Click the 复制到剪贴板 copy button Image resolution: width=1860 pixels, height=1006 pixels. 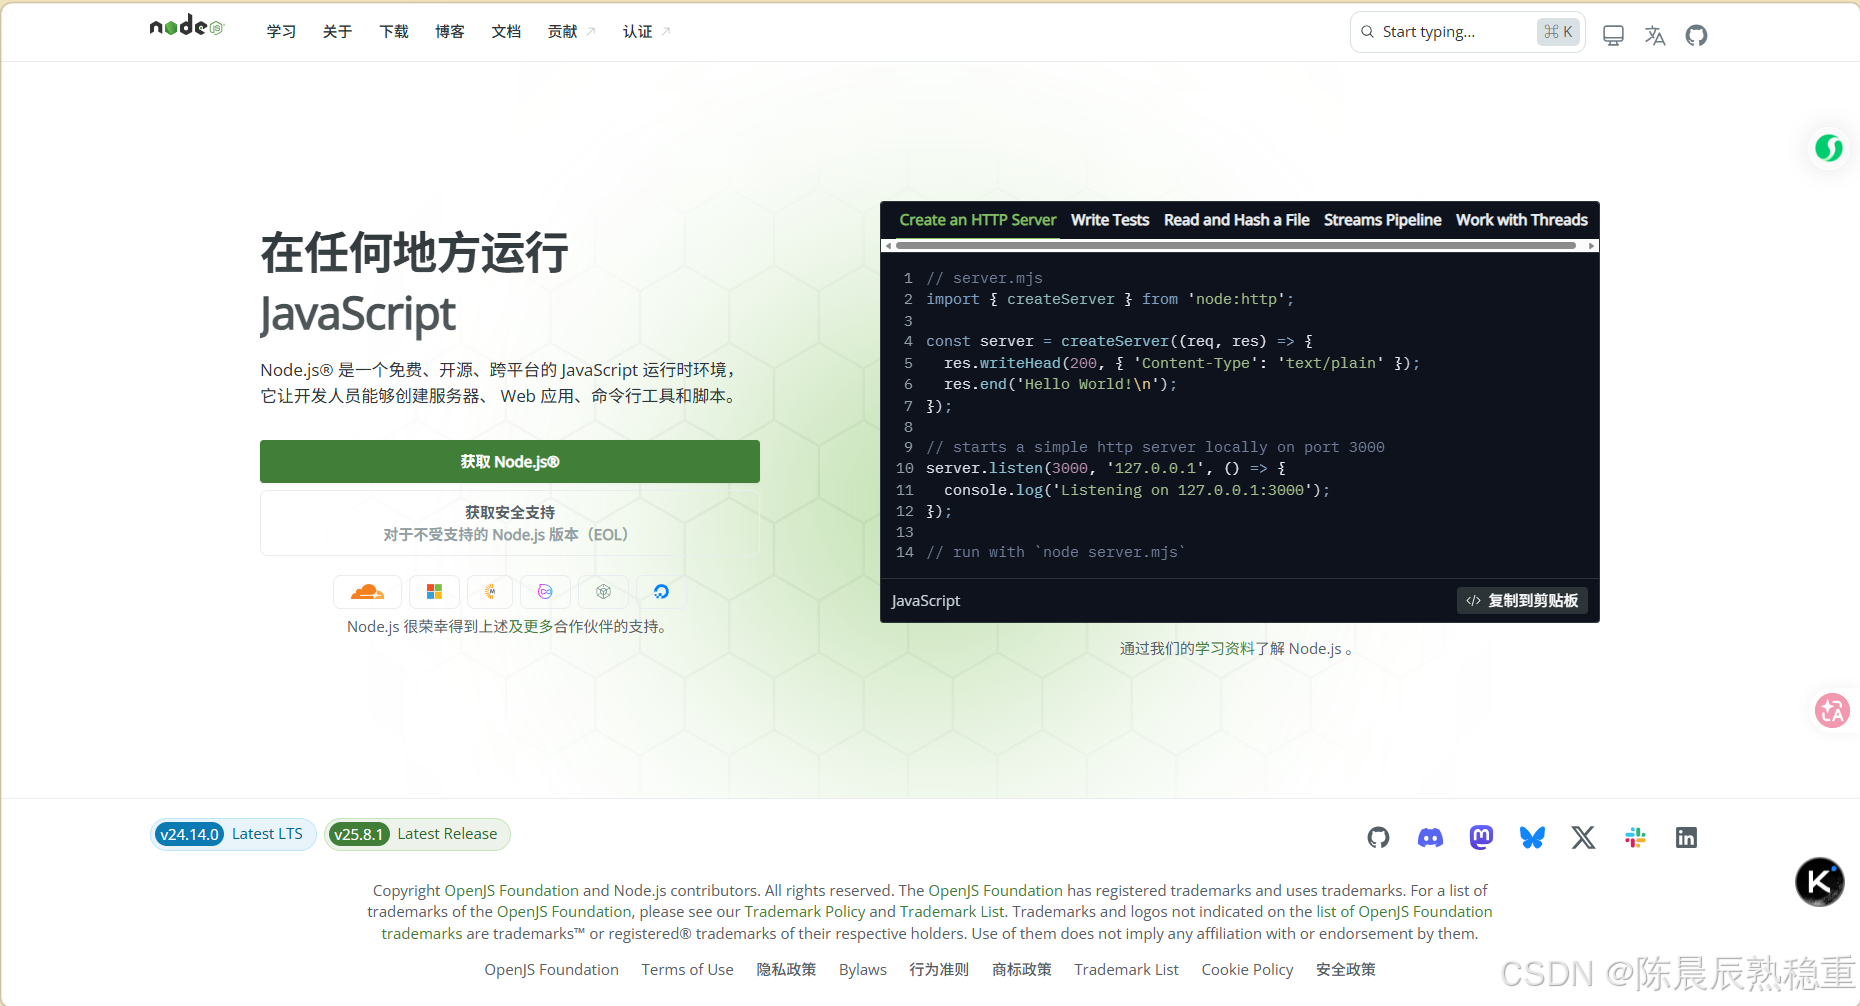click(1522, 601)
